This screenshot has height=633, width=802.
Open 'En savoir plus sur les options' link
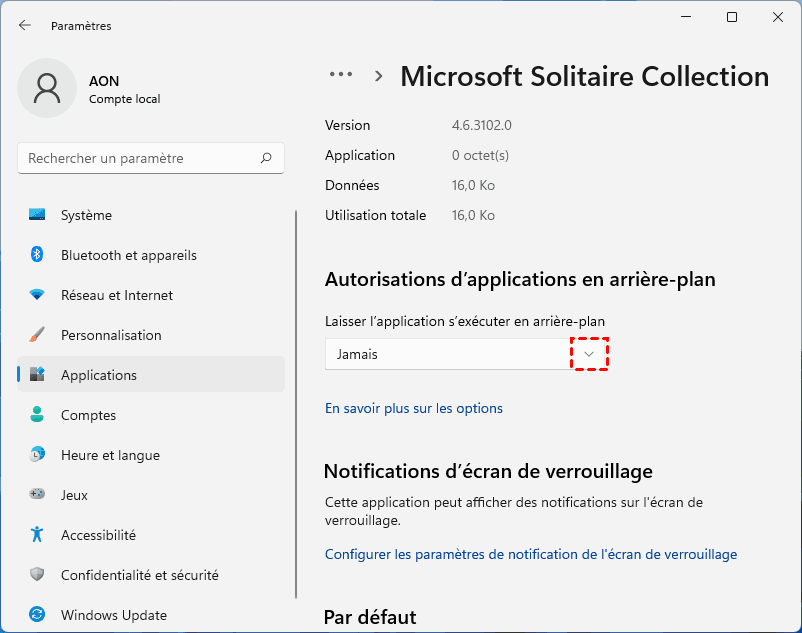414,408
